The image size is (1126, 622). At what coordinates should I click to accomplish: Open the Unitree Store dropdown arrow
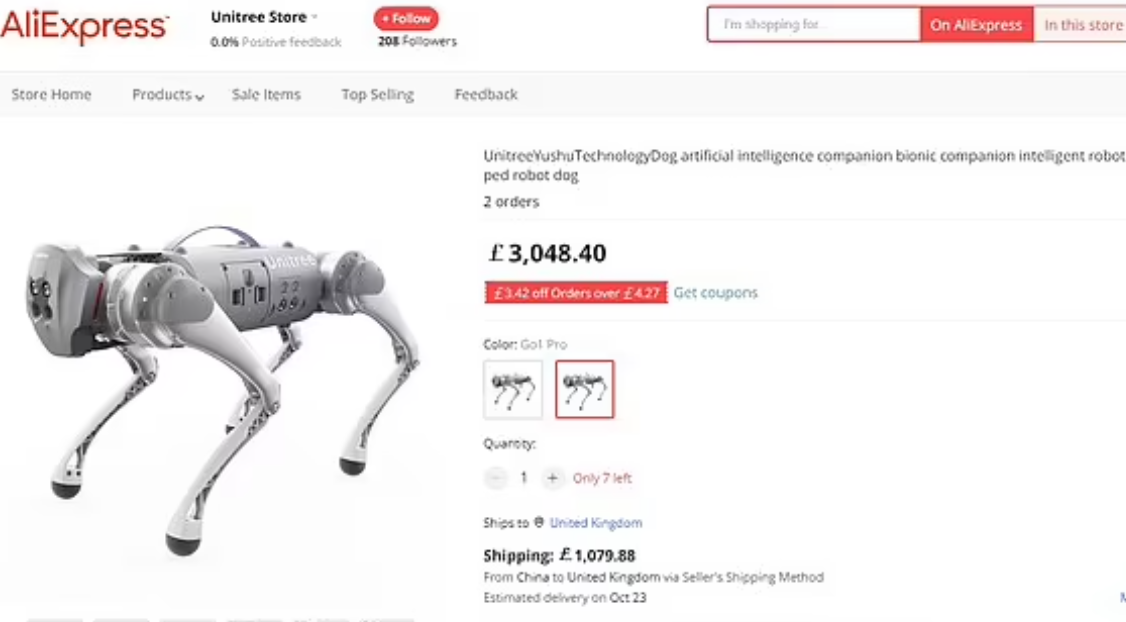pyautogui.click(x=315, y=17)
